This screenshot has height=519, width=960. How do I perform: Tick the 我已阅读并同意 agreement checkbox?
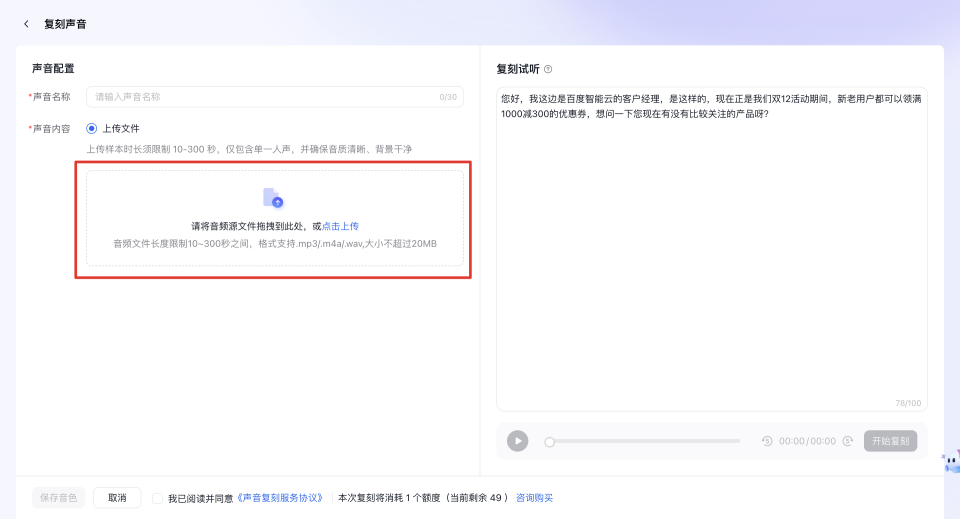click(158, 498)
